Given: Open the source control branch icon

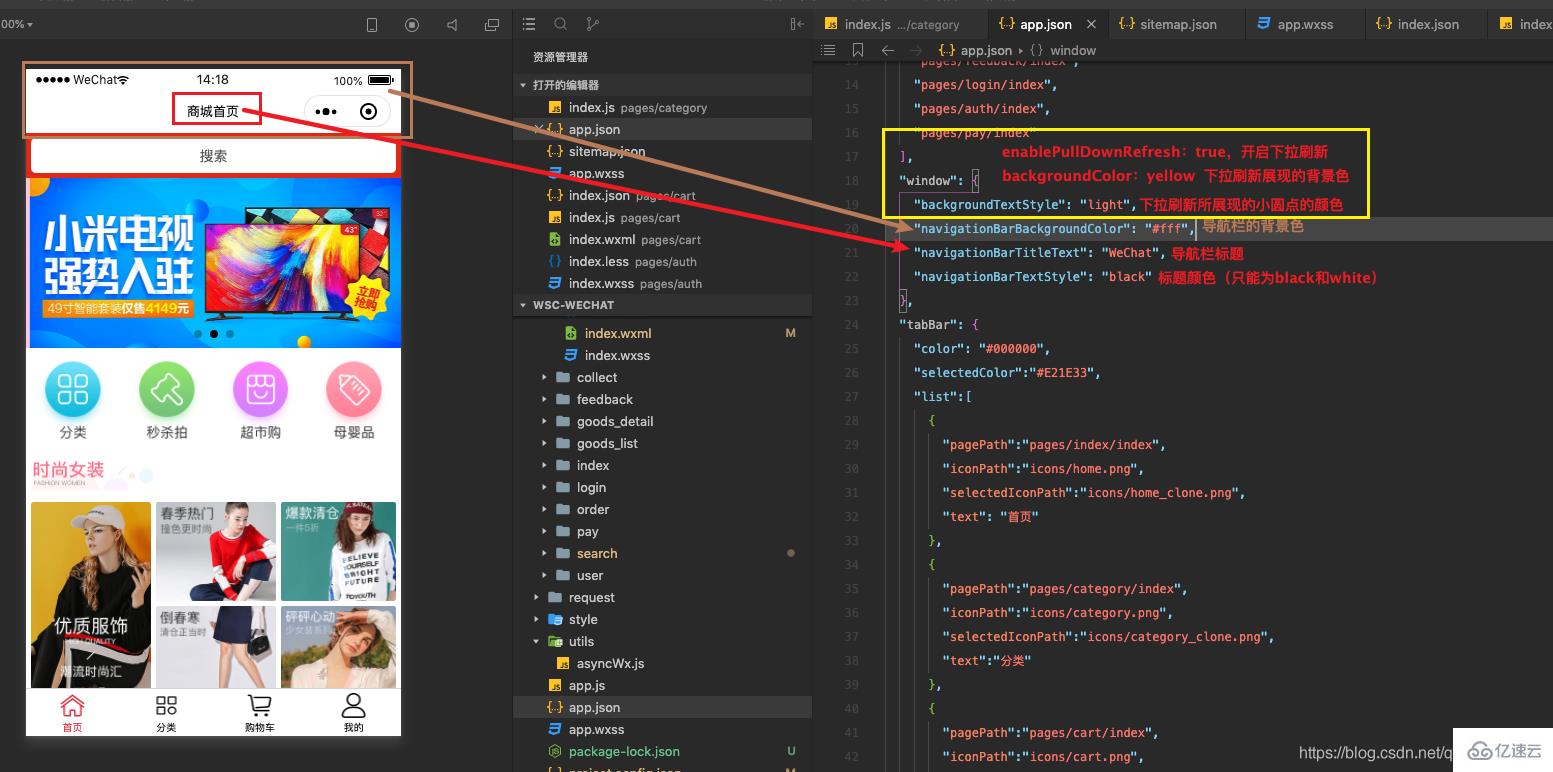Looking at the screenshot, I should (592, 24).
